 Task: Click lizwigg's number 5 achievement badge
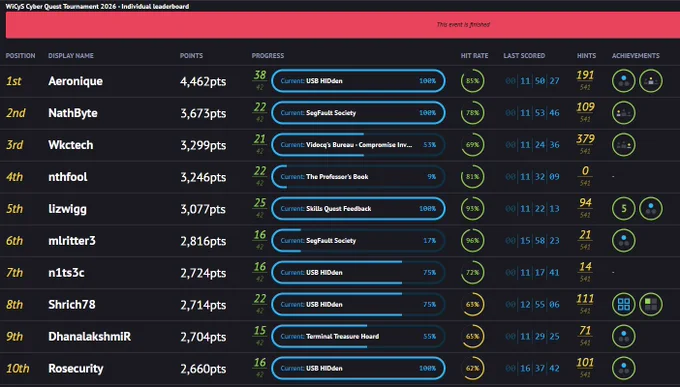(624, 209)
